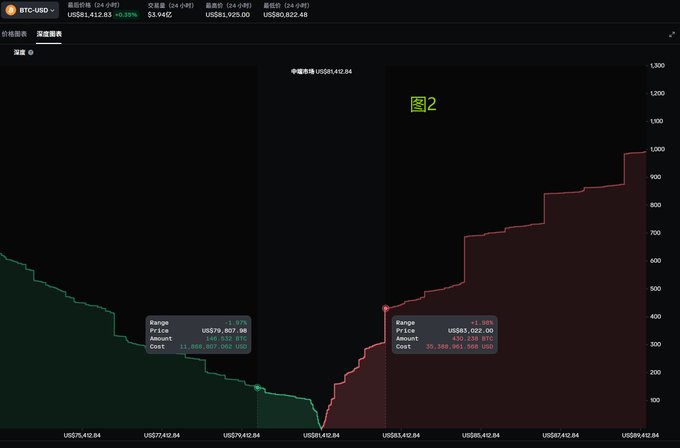This screenshot has height=448, width=680.
Task: Click the +0.35% change value
Action: pyautogui.click(x=126, y=15)
